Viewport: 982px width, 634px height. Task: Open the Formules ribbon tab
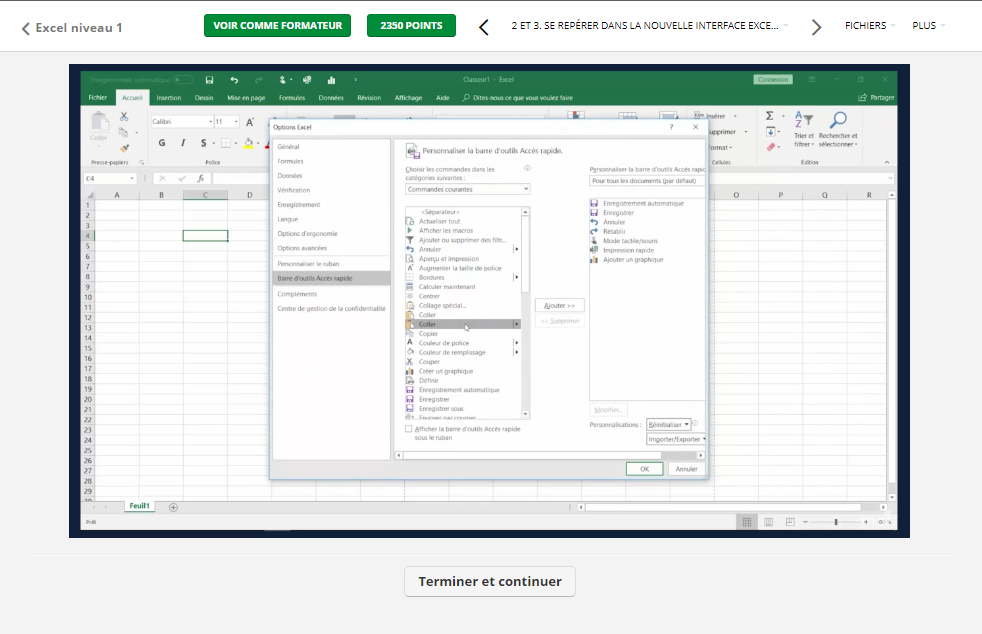click(x=292, y=98)
